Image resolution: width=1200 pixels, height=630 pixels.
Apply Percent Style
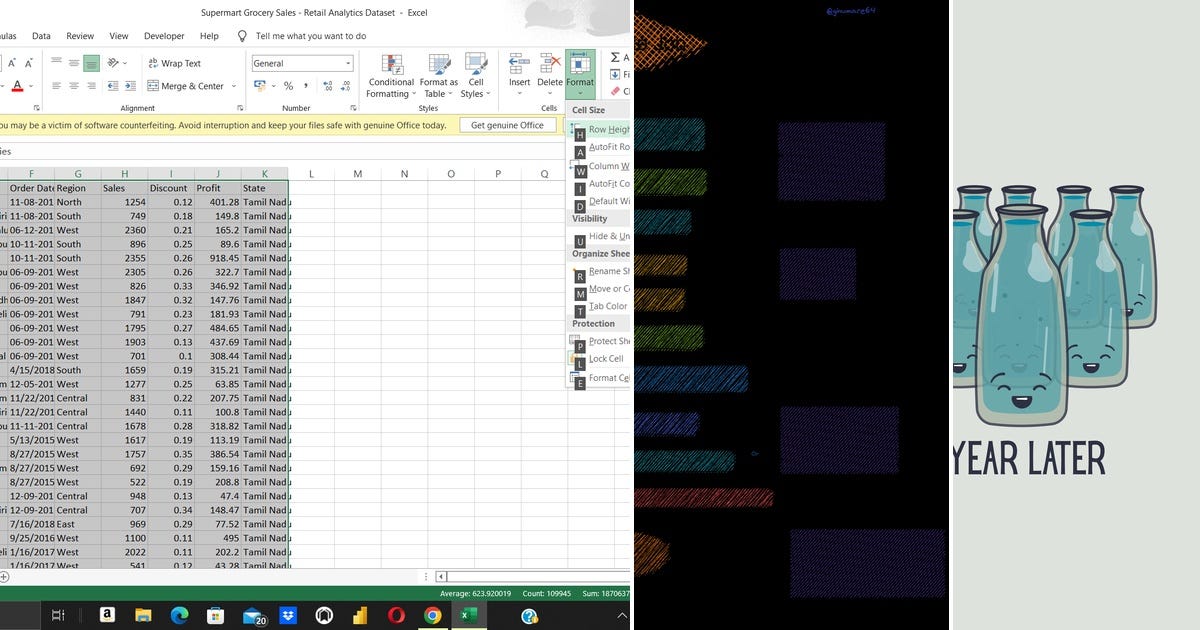click(288, 86)
